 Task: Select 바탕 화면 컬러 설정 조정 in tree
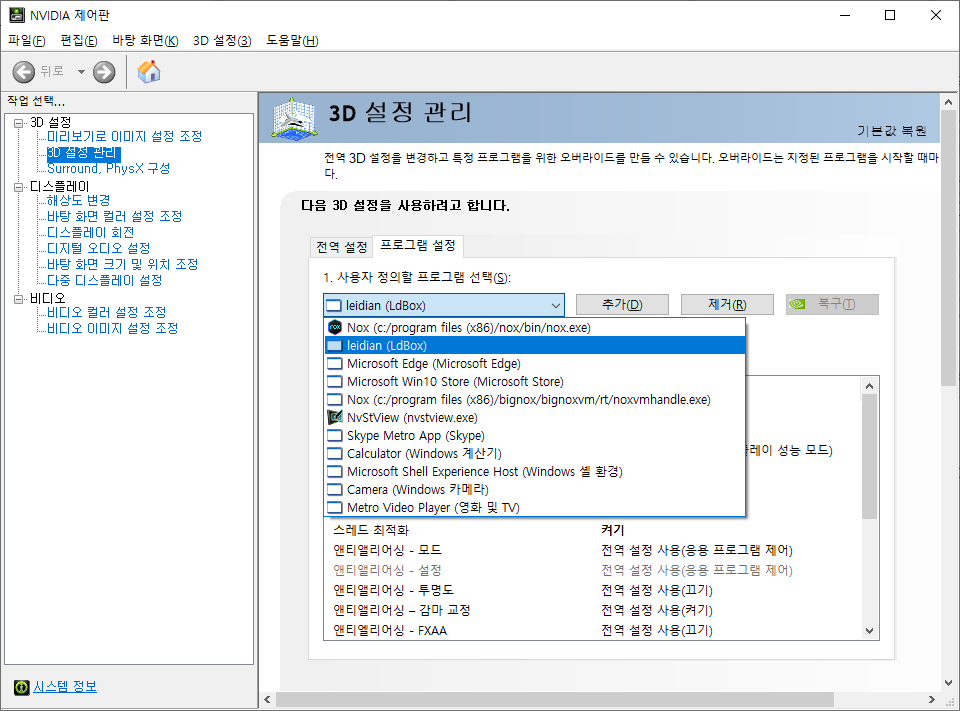(x=114, y=216)
